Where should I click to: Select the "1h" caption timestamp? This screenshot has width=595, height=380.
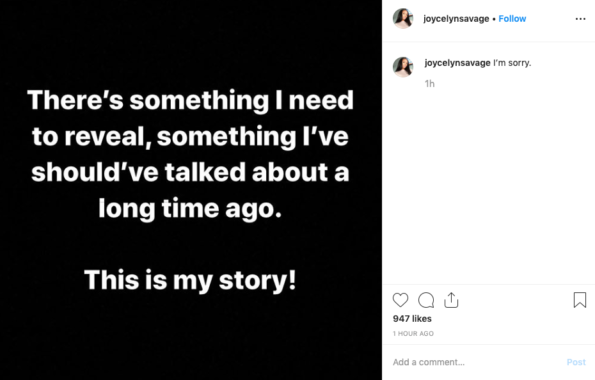pyautogui.click(x=430, y=84)
